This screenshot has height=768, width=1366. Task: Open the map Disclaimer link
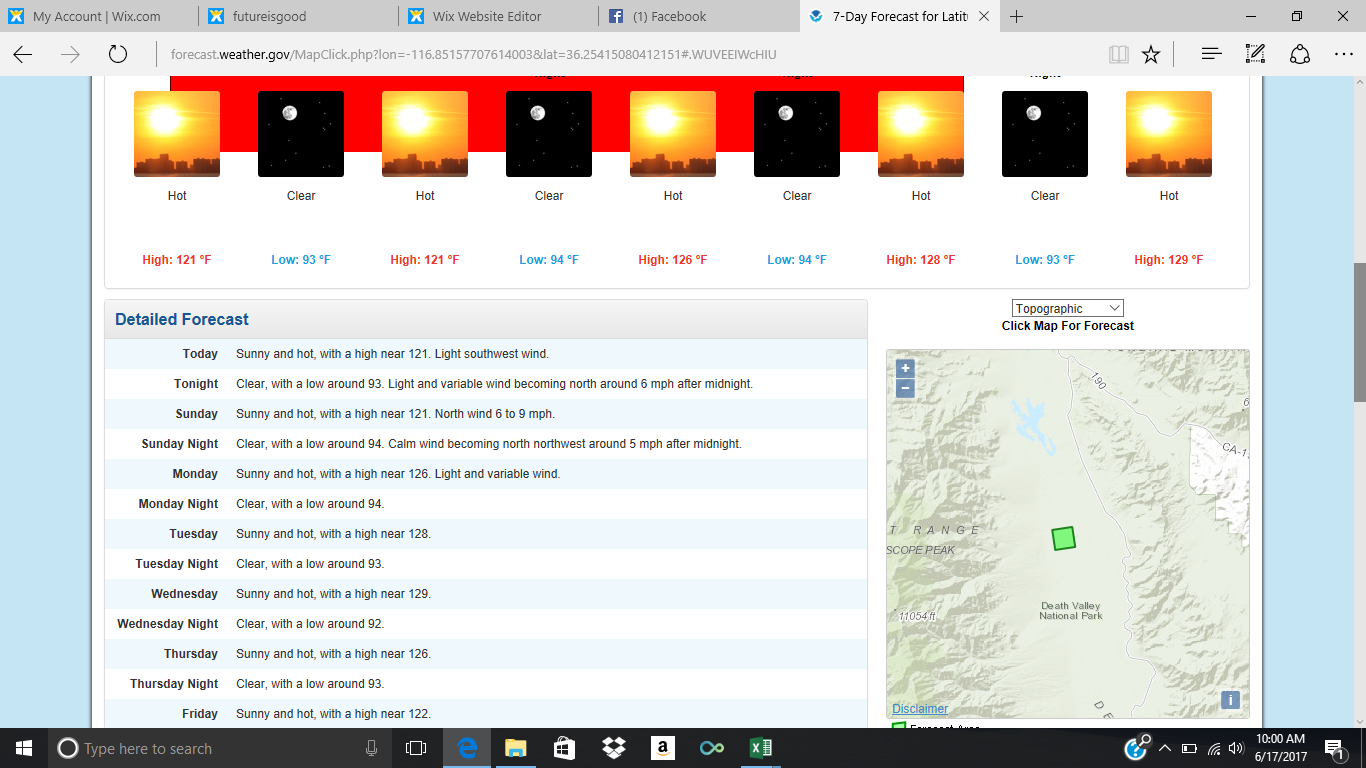click(x=920, y=709)
